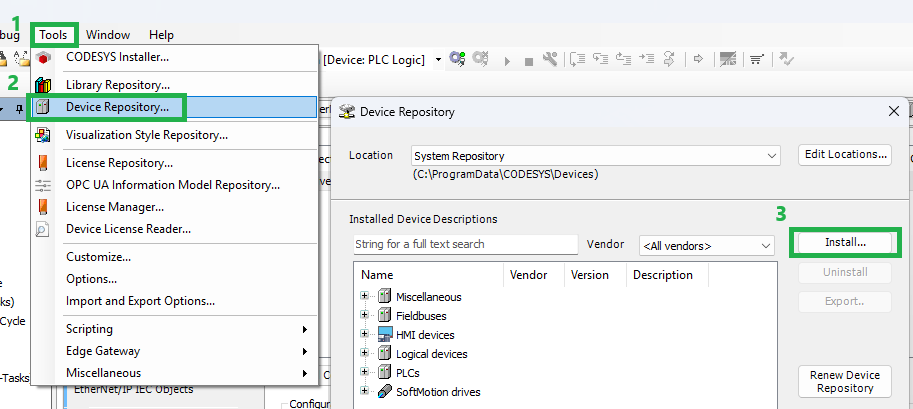
Task: Expand the Miscellaneous device tree node
Action: tap(365, 296)
